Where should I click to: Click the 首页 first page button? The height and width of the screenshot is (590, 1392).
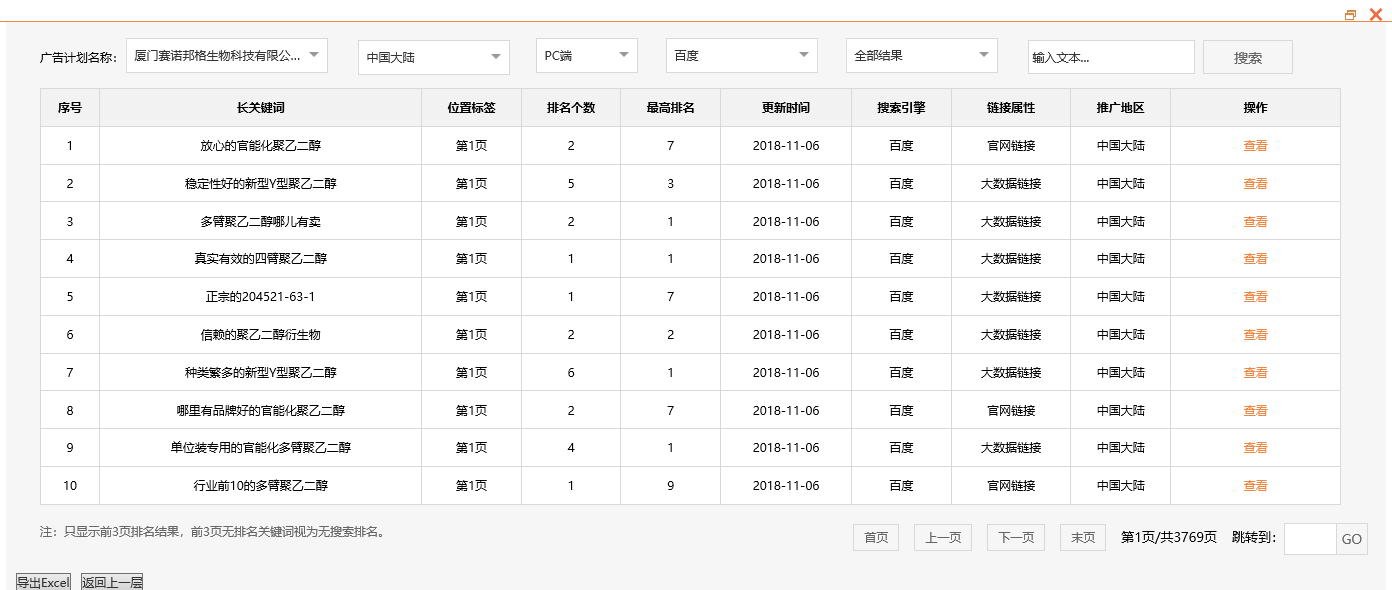pyautogui.click(x=875, y=537)
